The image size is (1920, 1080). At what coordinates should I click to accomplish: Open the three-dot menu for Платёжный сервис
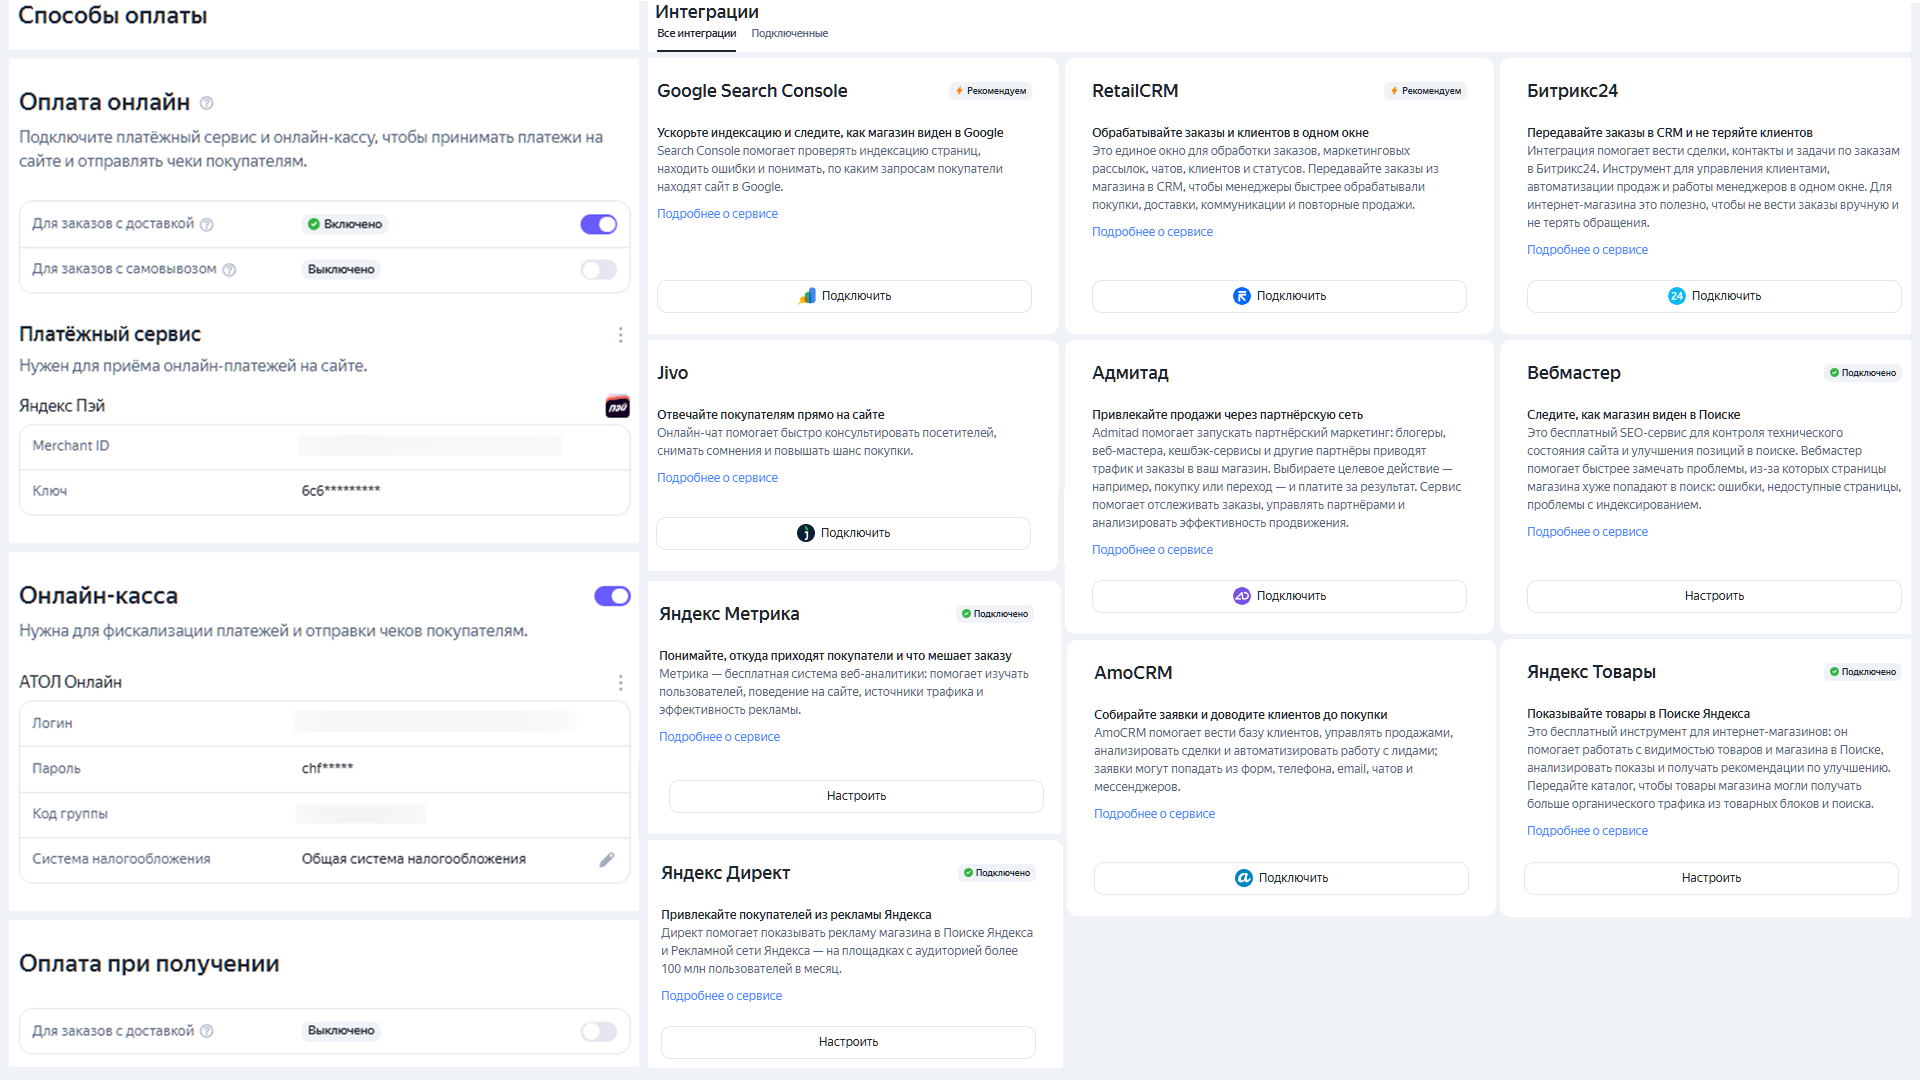[620, 335]
